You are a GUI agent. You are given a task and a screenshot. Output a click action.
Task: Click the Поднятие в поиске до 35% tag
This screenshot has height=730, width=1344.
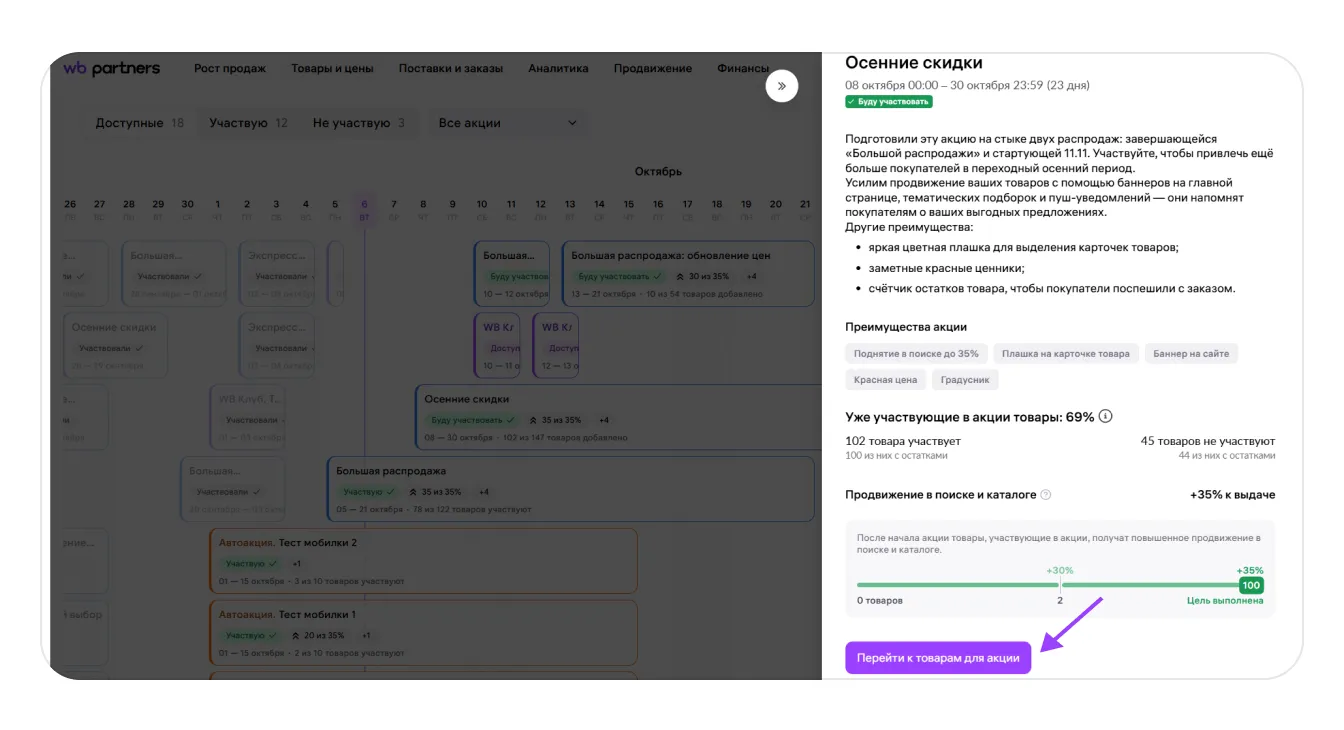click(916, 353)
